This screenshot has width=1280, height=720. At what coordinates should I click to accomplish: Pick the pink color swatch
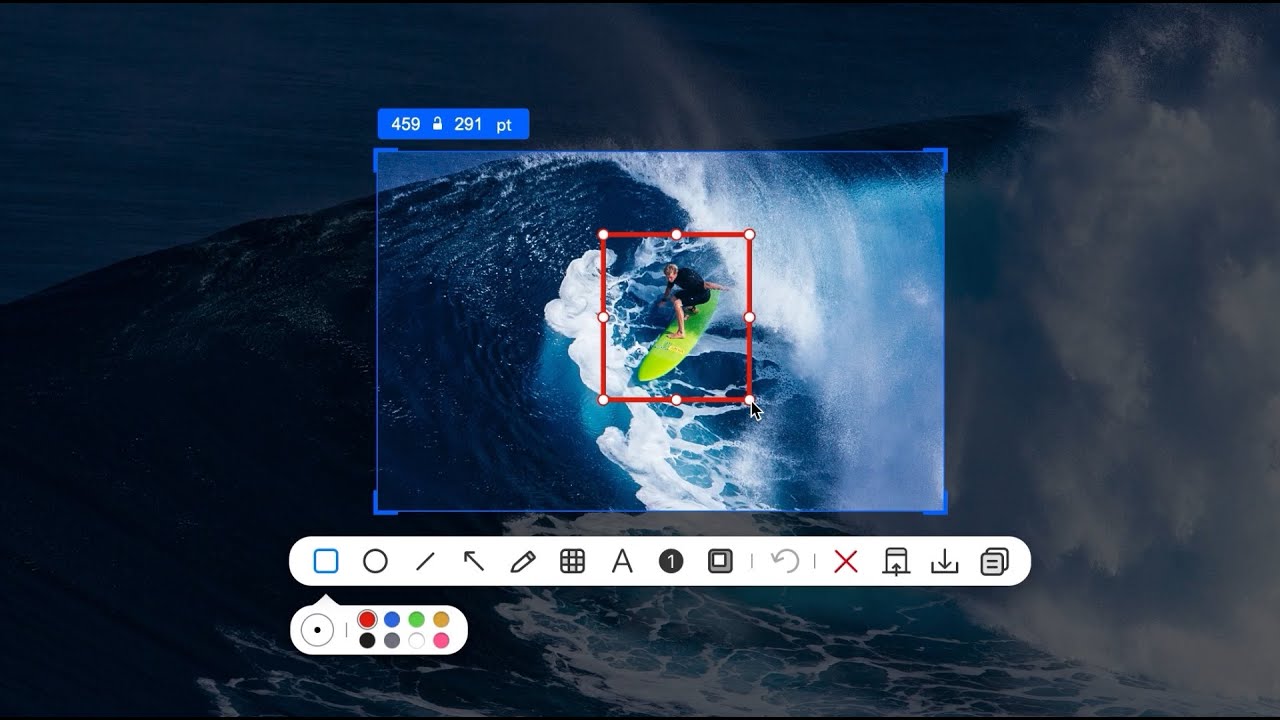[x=441, y=641]
